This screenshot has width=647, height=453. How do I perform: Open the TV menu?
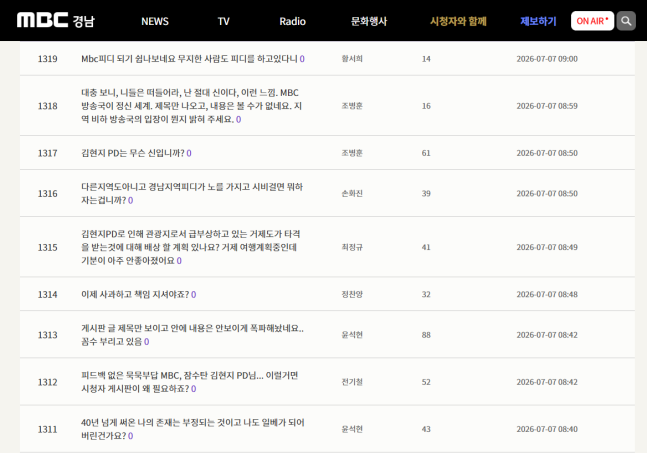click(x=224, y=21)
